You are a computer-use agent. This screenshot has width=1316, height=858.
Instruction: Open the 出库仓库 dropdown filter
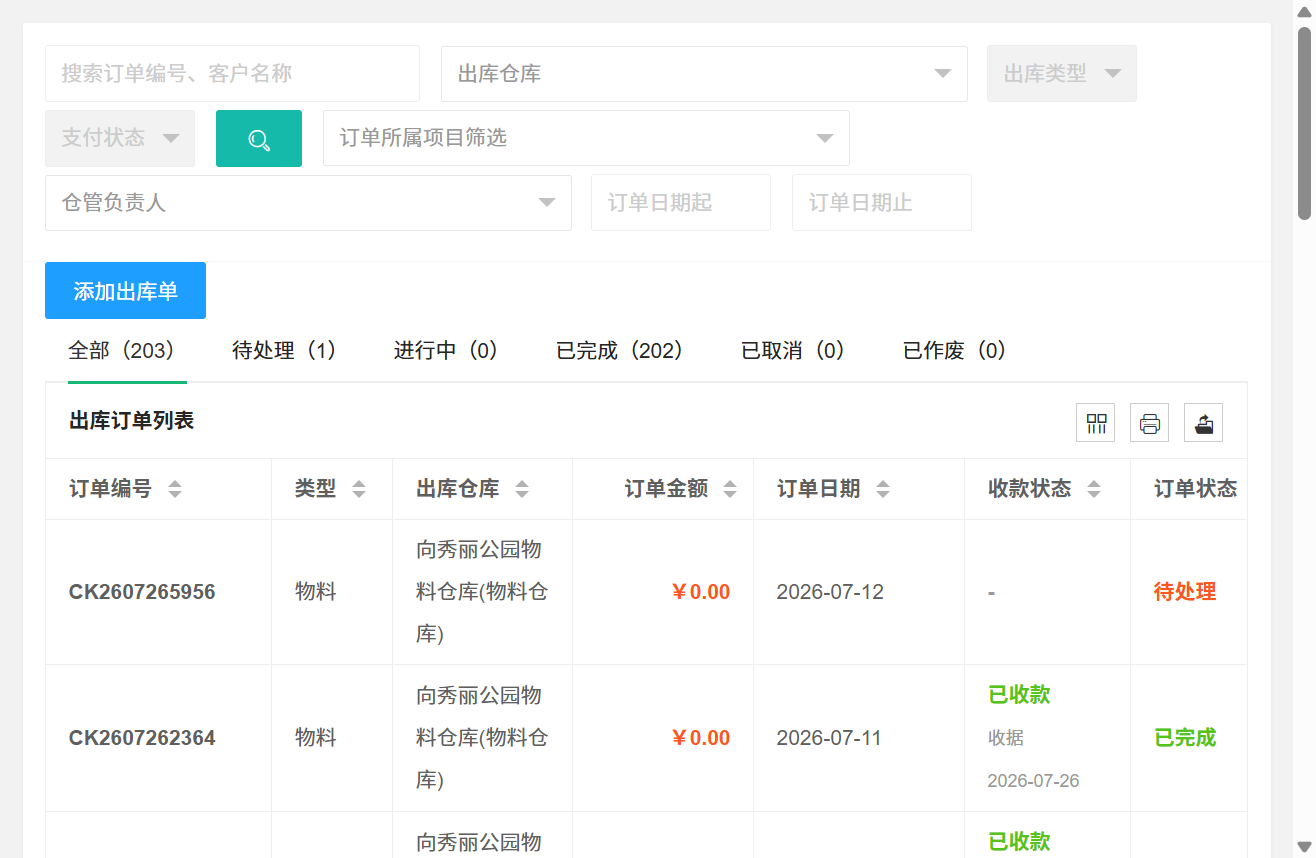tap(704, 74)
